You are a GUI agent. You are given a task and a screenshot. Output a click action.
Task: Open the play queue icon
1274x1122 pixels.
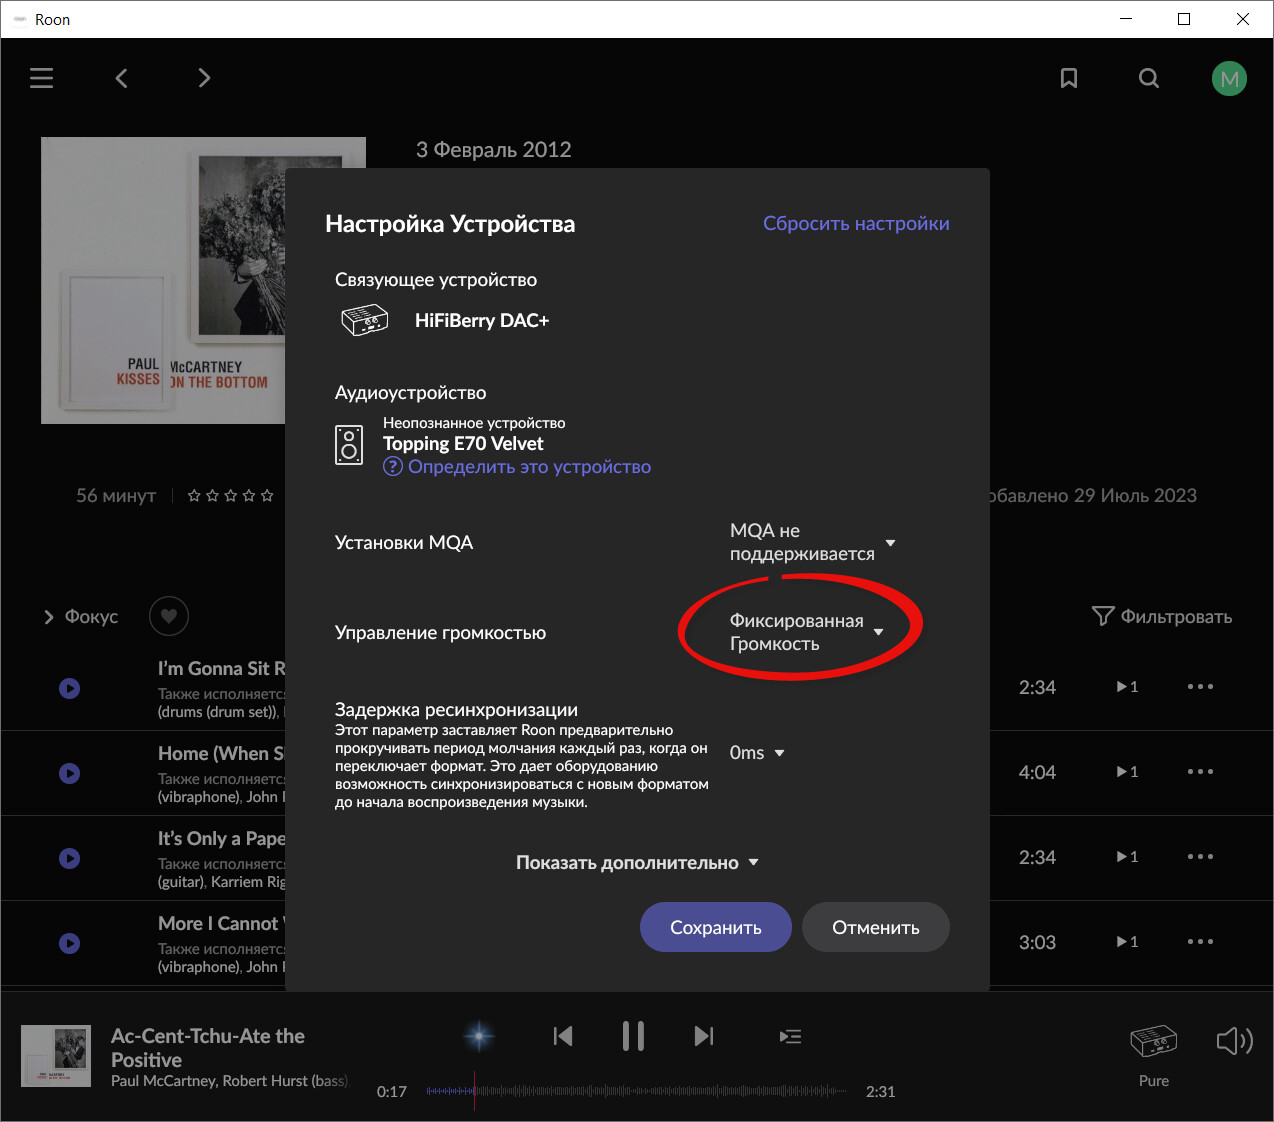coord(790,1036)
